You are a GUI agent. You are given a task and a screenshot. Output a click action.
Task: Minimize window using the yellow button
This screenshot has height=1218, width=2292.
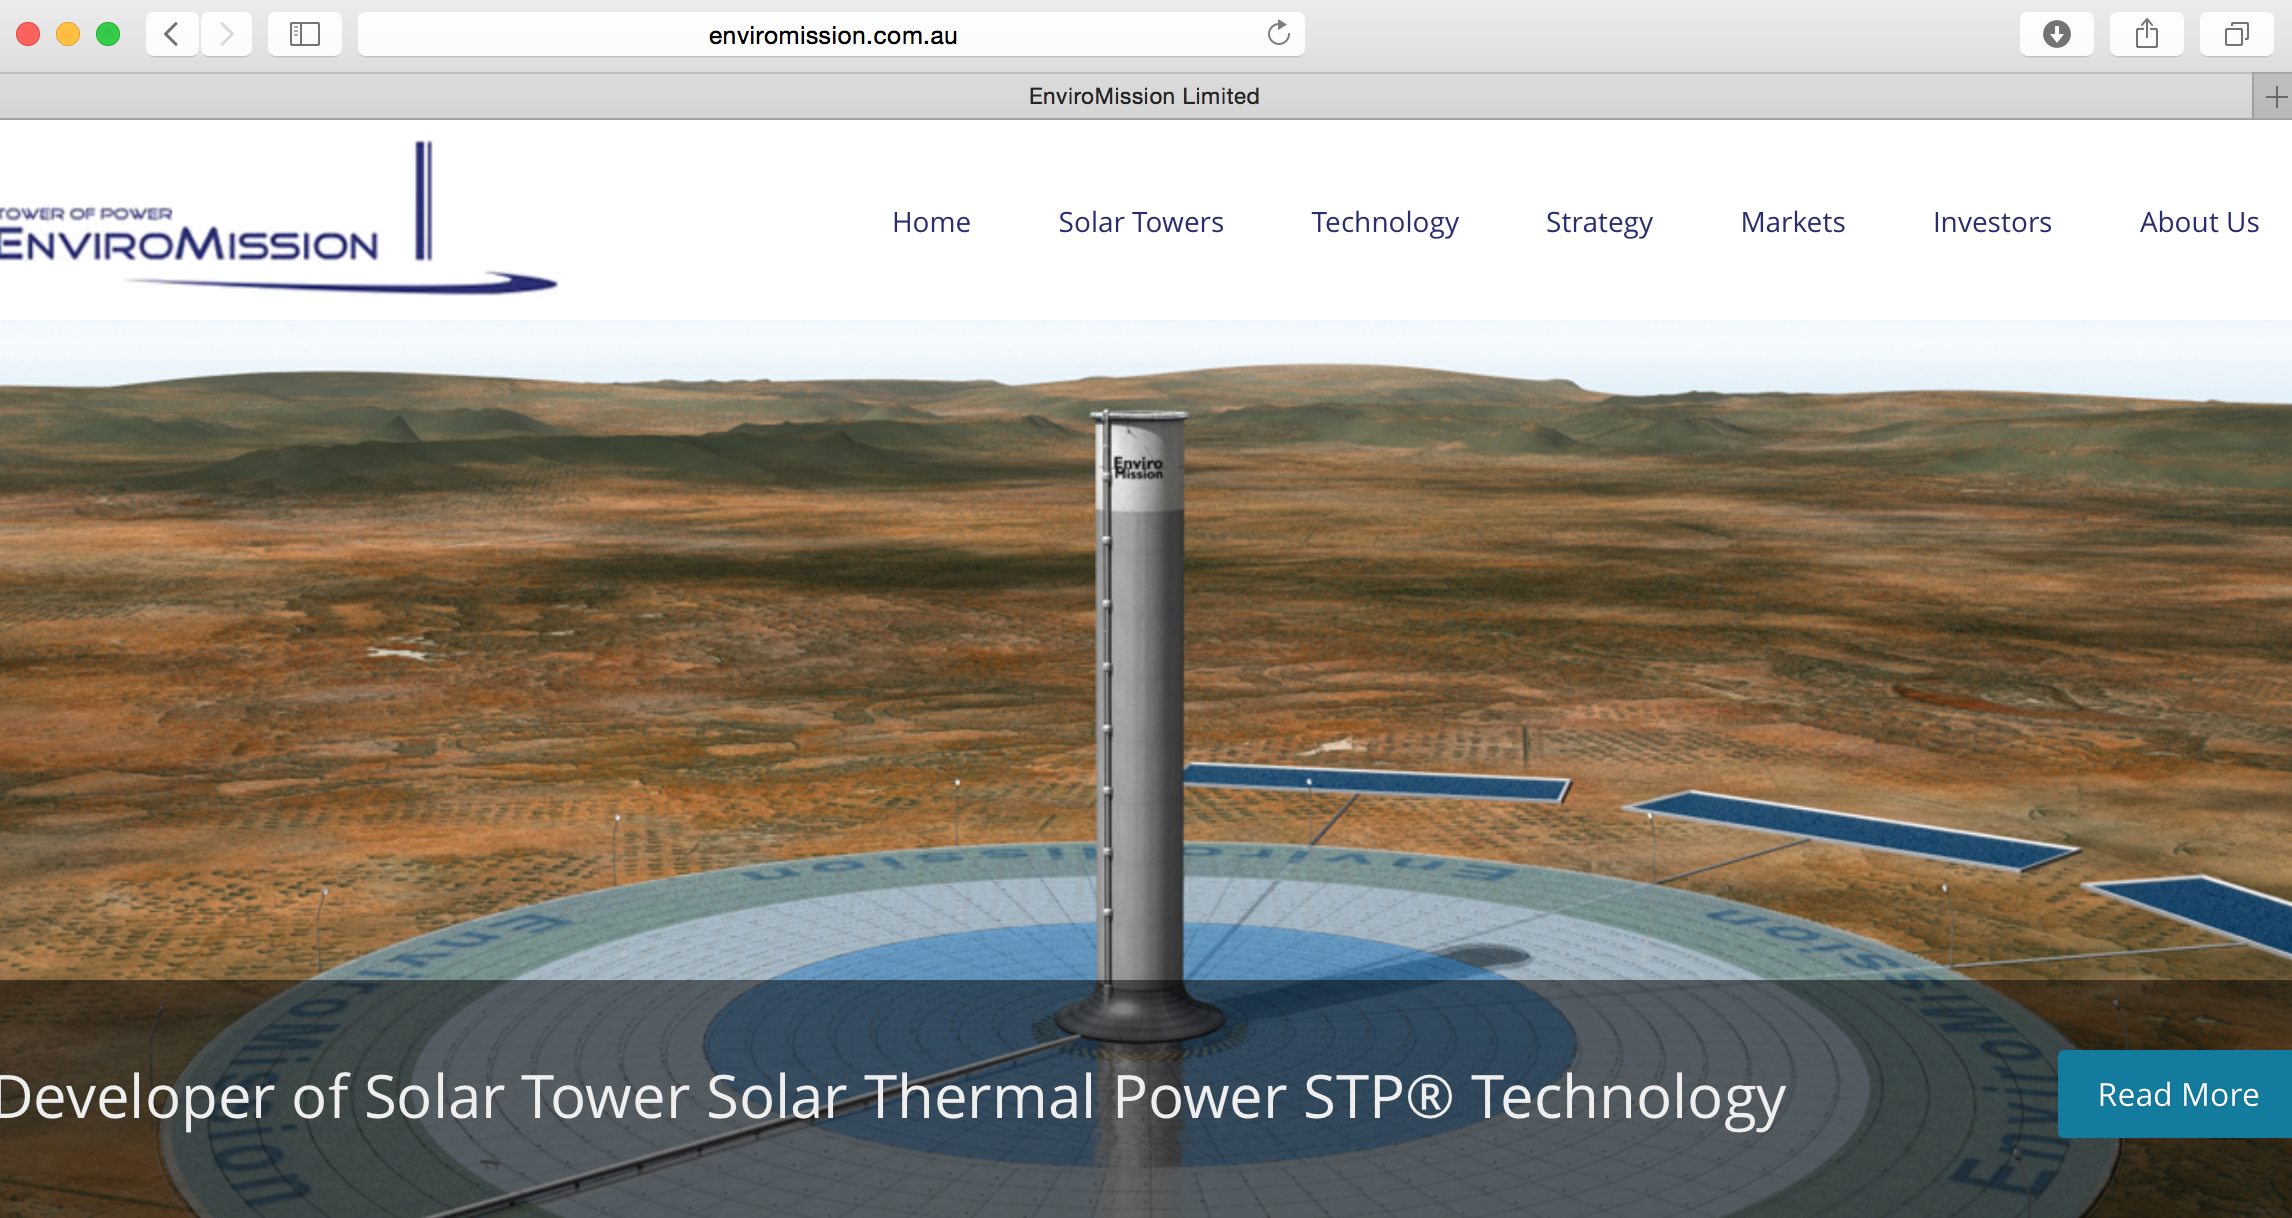[68, 35]
